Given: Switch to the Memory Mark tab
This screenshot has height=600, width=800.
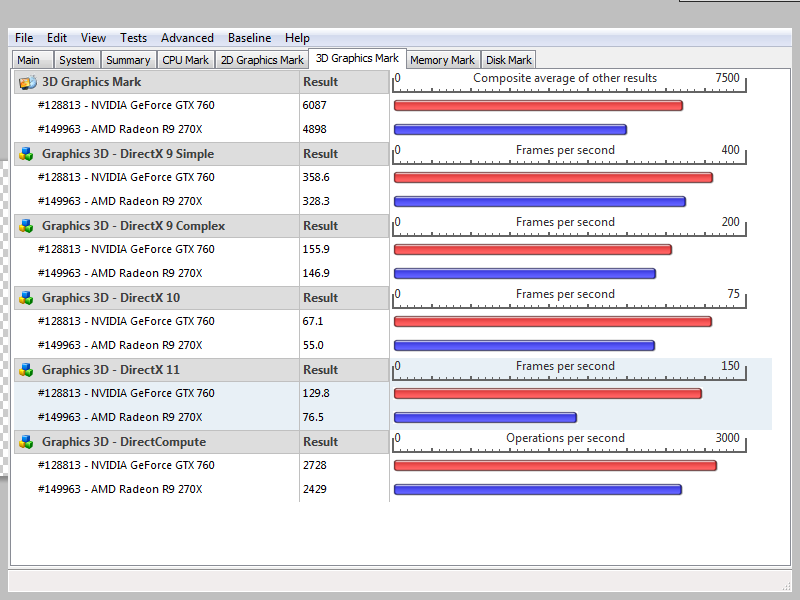Looking at the screenshot, I should 442,60.
